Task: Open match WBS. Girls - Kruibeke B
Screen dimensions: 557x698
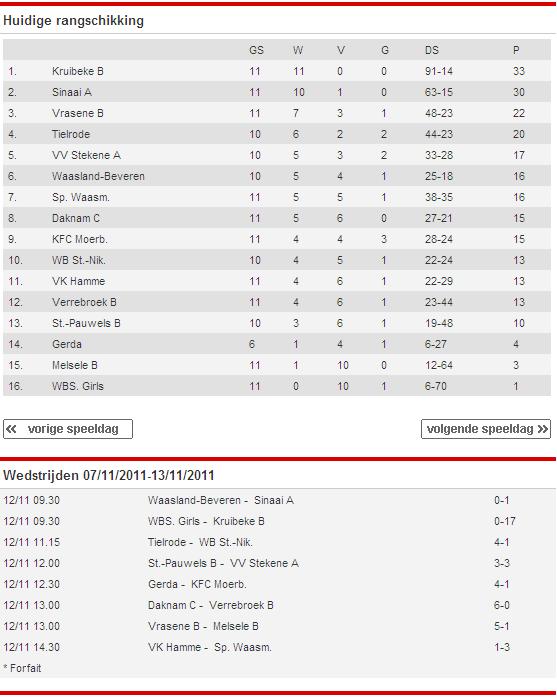Action: (206, 521)
